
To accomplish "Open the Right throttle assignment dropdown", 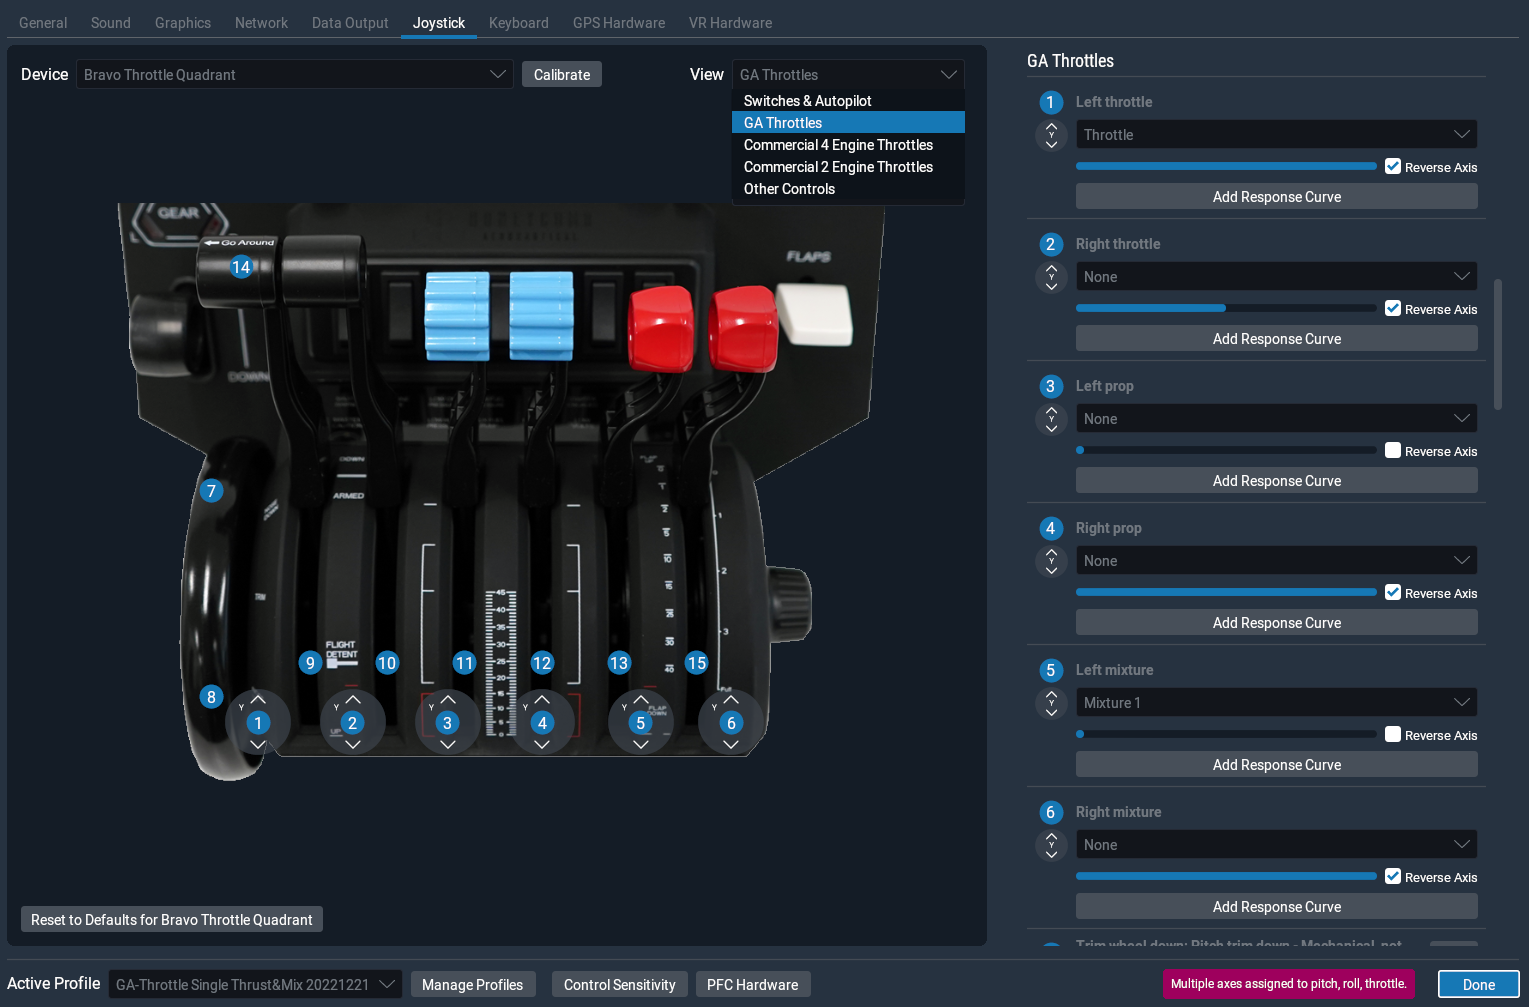I will click(1276, 276).
